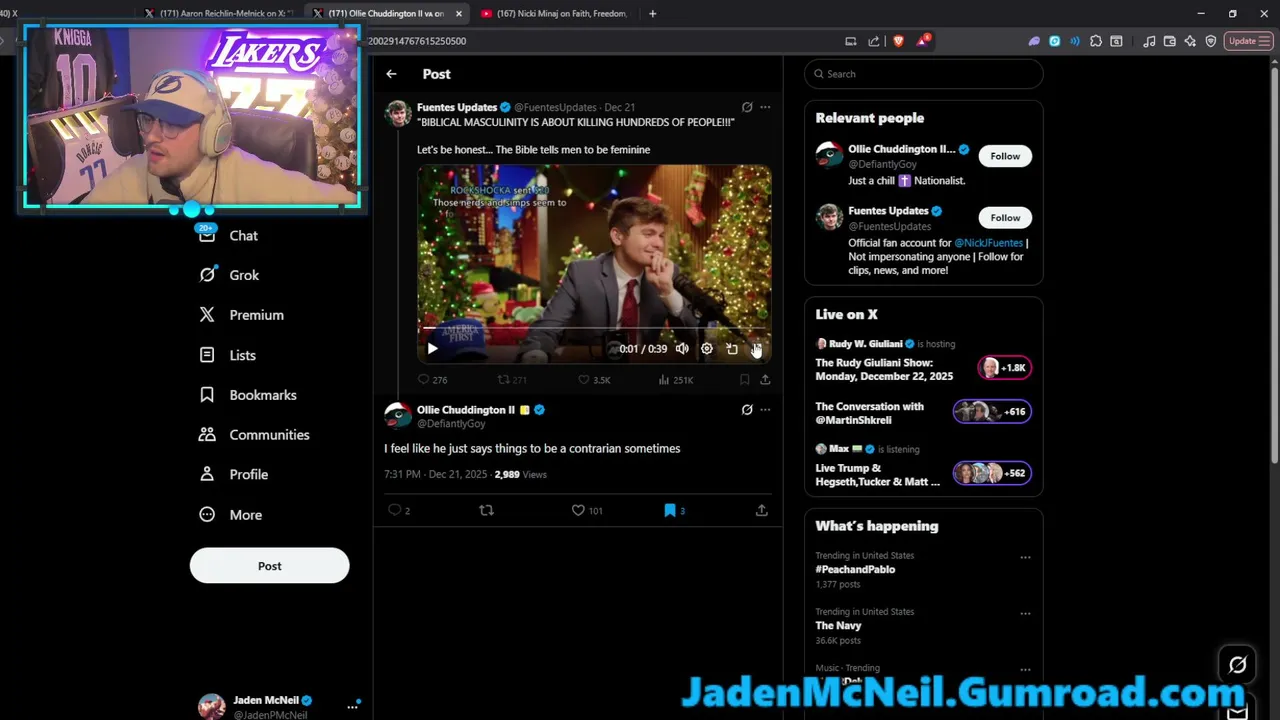Open options for The Navy trend
The height and width of the screenshot is (720, 1280).
click(x=1025, y=613)
